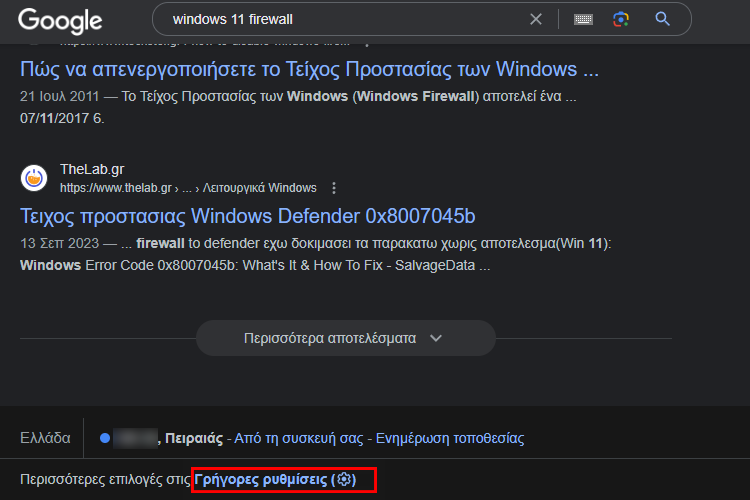This screenshot has height=500, width=750.
Task: Click 'Πειραιάς' location text
Action: click(194, 438)
